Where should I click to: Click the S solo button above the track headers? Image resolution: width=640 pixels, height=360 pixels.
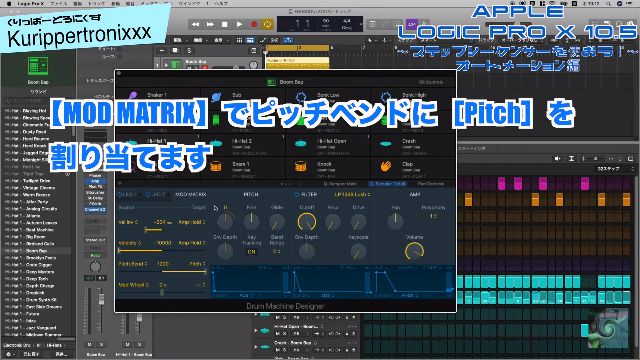[x=189, y=51]
